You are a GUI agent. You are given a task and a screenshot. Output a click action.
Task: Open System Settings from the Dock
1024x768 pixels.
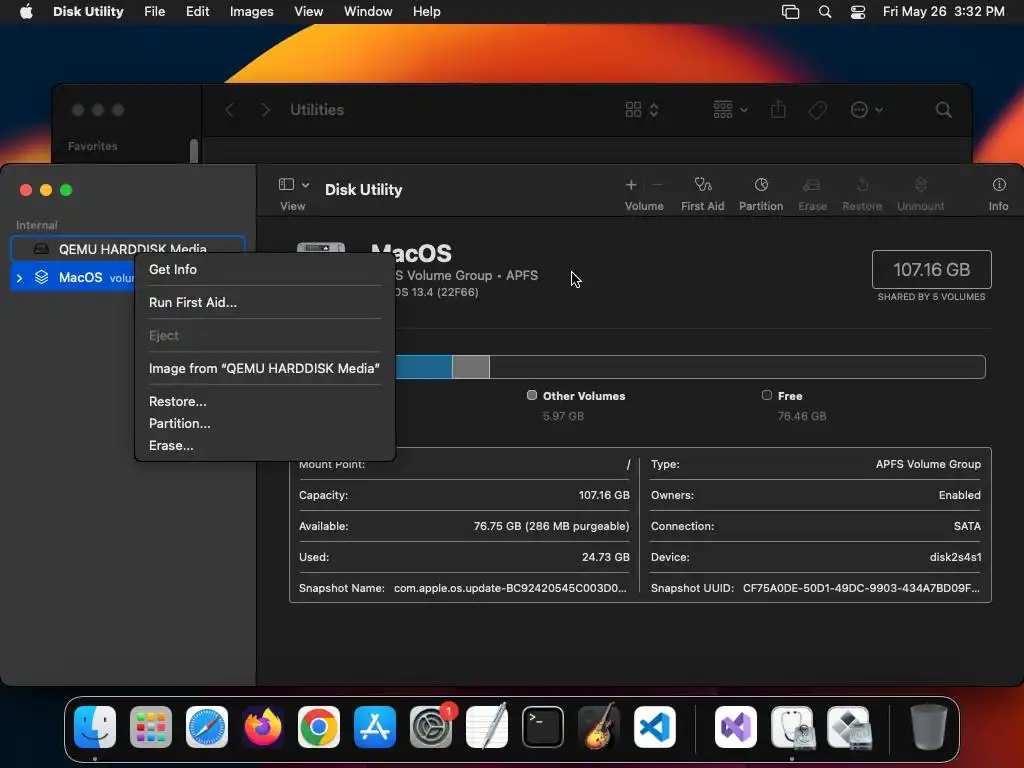coord(431,727)
